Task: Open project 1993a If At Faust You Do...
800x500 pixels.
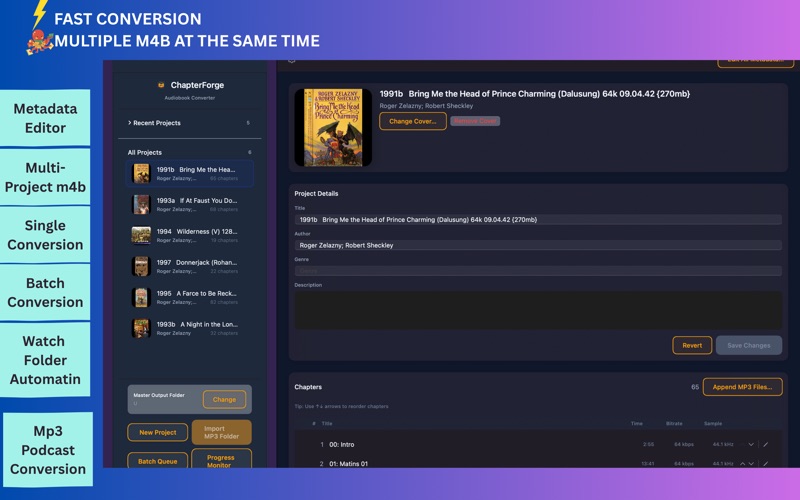Action: pyautogui.click(x=189, y=205)
